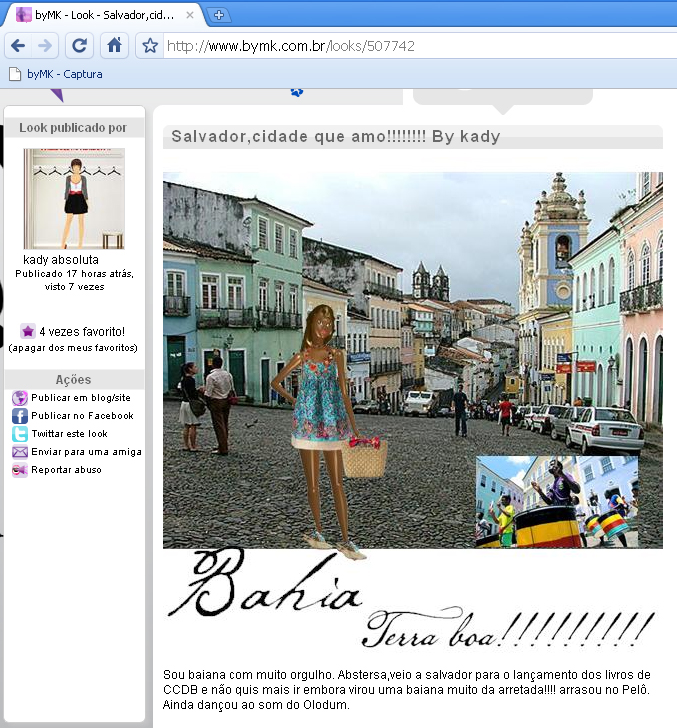Click the author's avatar thumbnail
Screen dimensions: 677x728
click(74, 198)
